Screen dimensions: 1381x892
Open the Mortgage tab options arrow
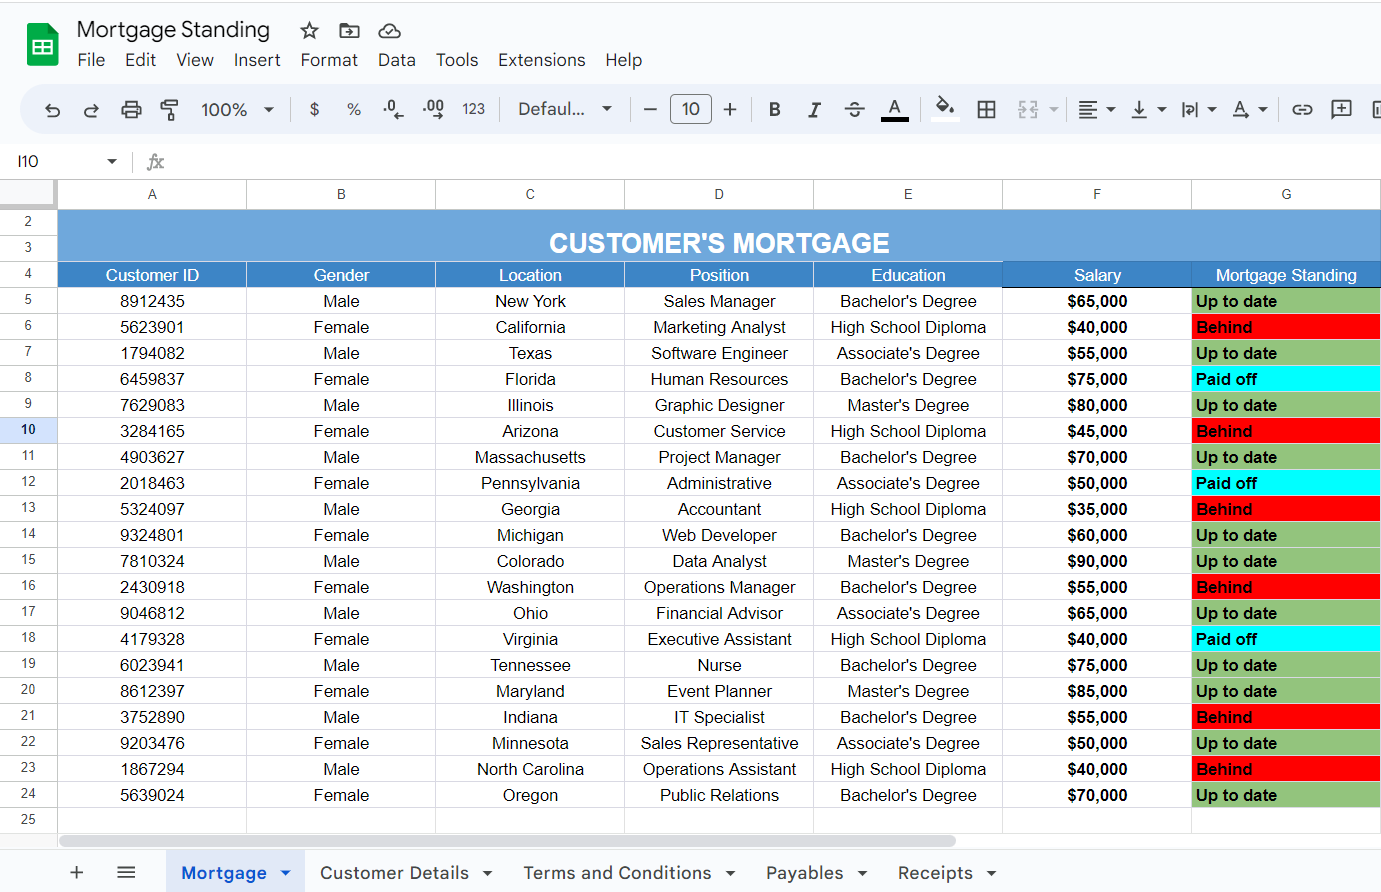pyautogui.click(x=286, y=873)
